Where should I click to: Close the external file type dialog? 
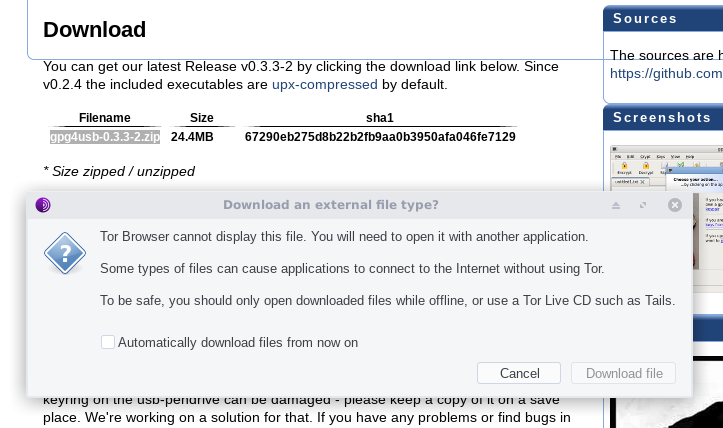coord(675,205)
